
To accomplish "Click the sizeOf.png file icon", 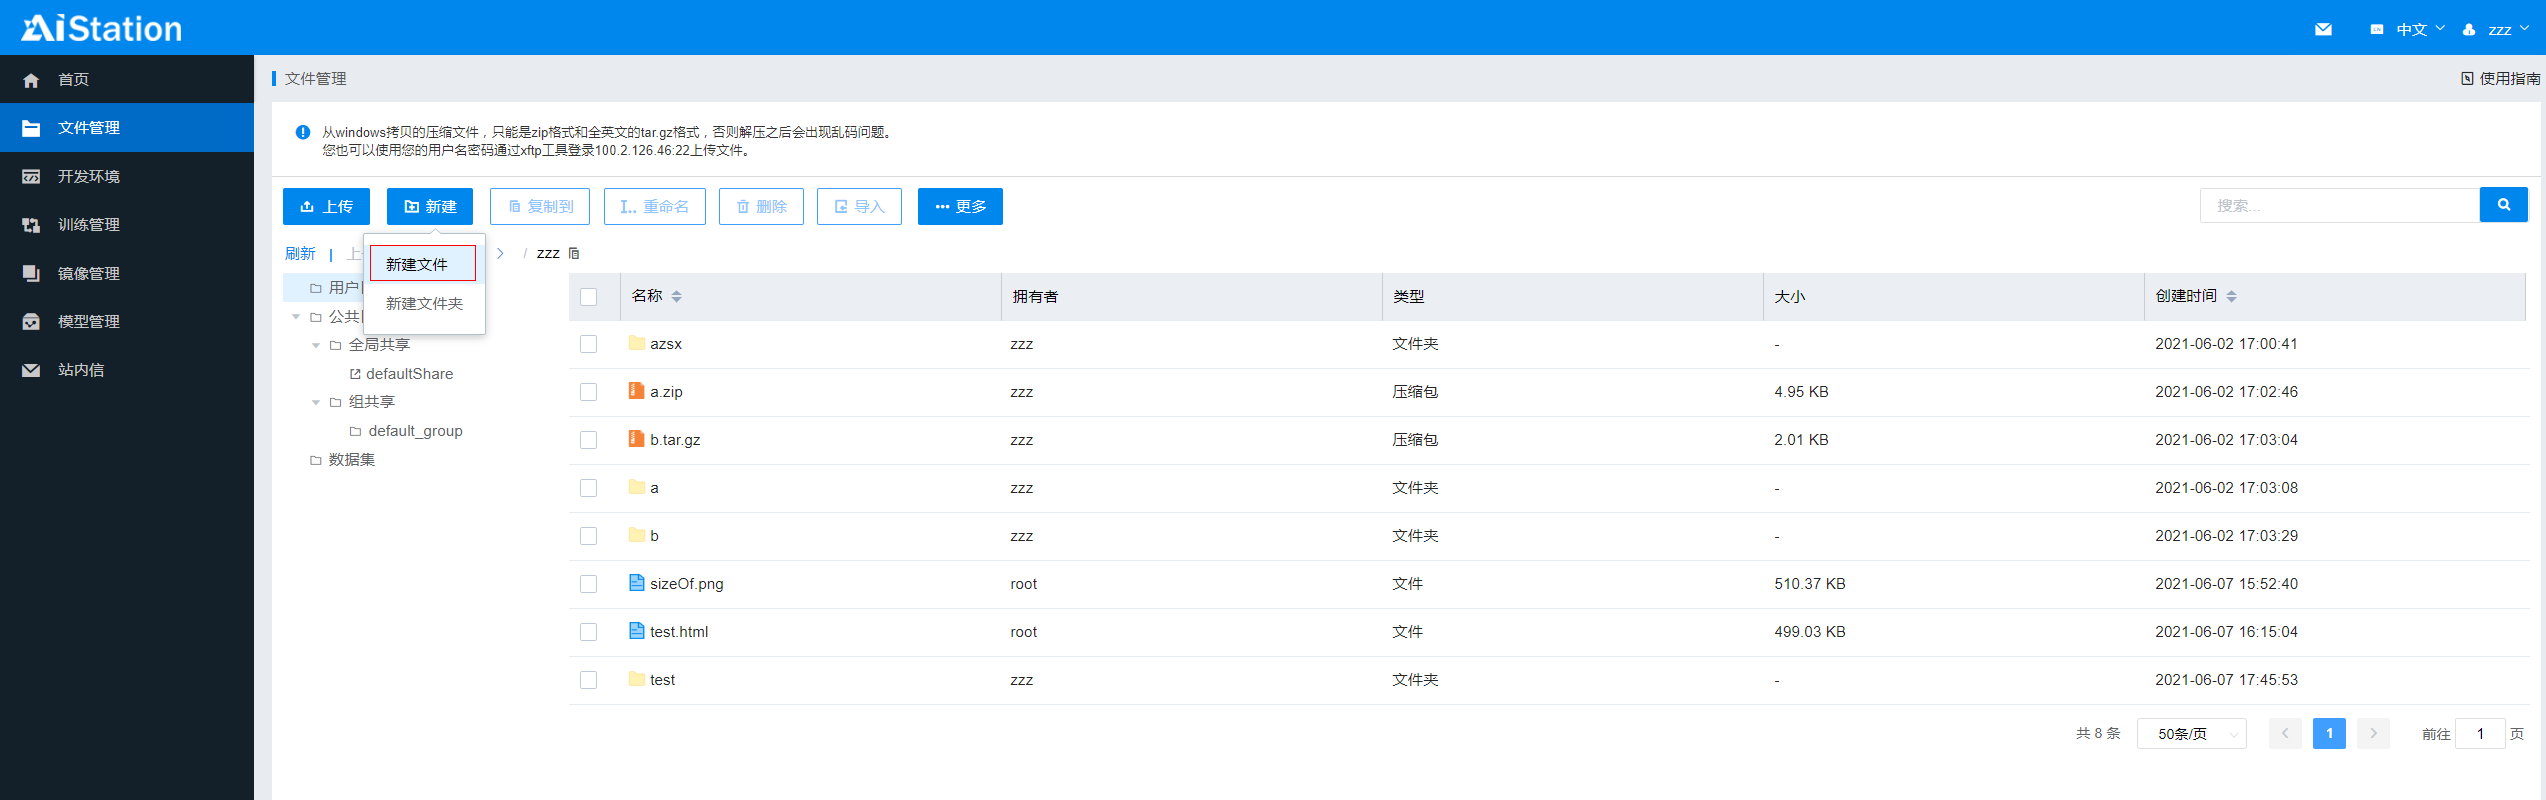I will coord(636,583).
